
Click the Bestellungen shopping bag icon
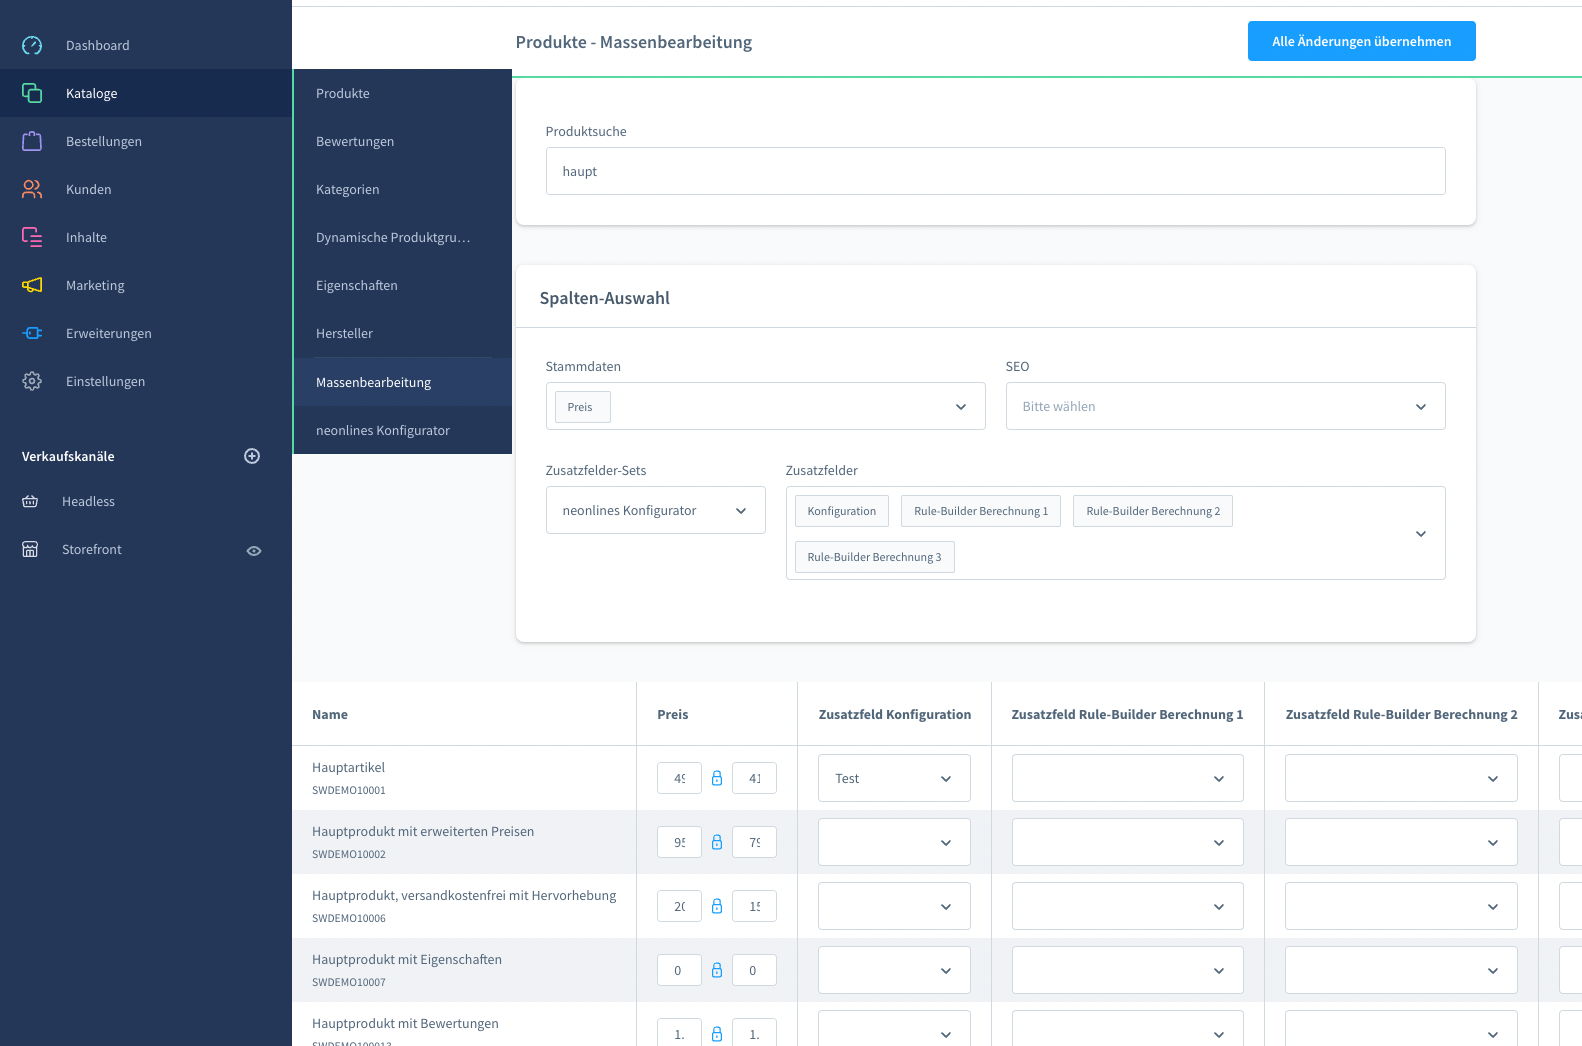(32, 141)
